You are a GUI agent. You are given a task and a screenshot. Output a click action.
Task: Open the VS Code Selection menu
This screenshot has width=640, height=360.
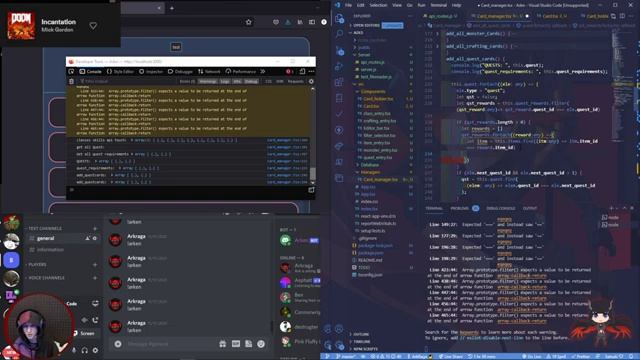(x=378, y=5)
